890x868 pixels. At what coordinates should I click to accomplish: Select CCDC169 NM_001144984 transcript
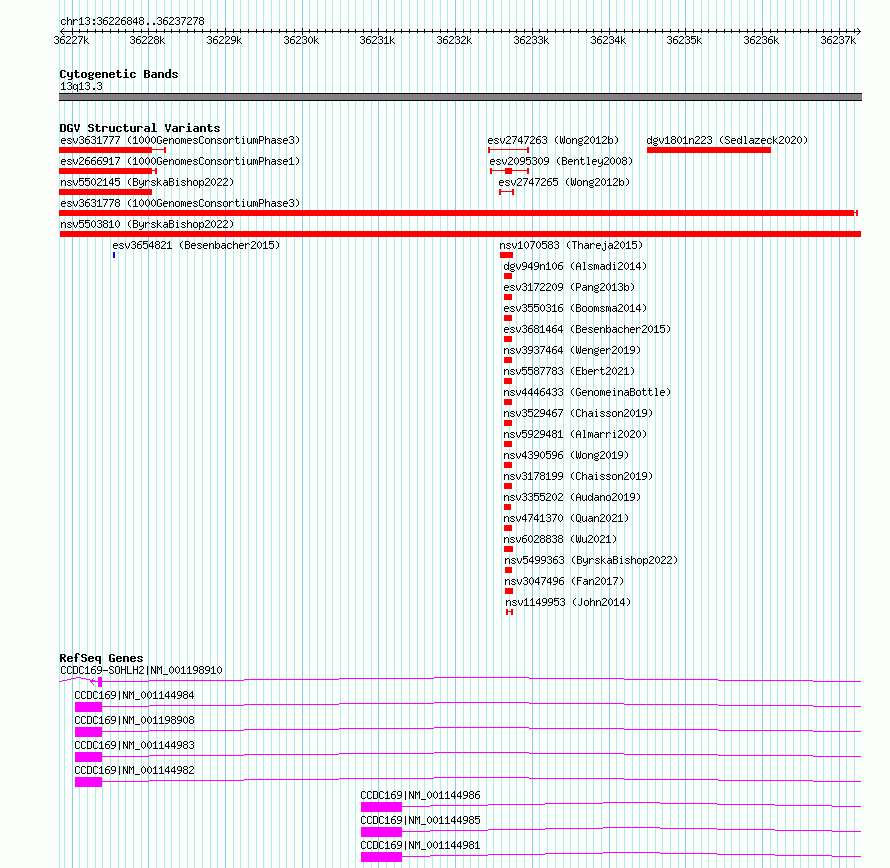[134, 695]
